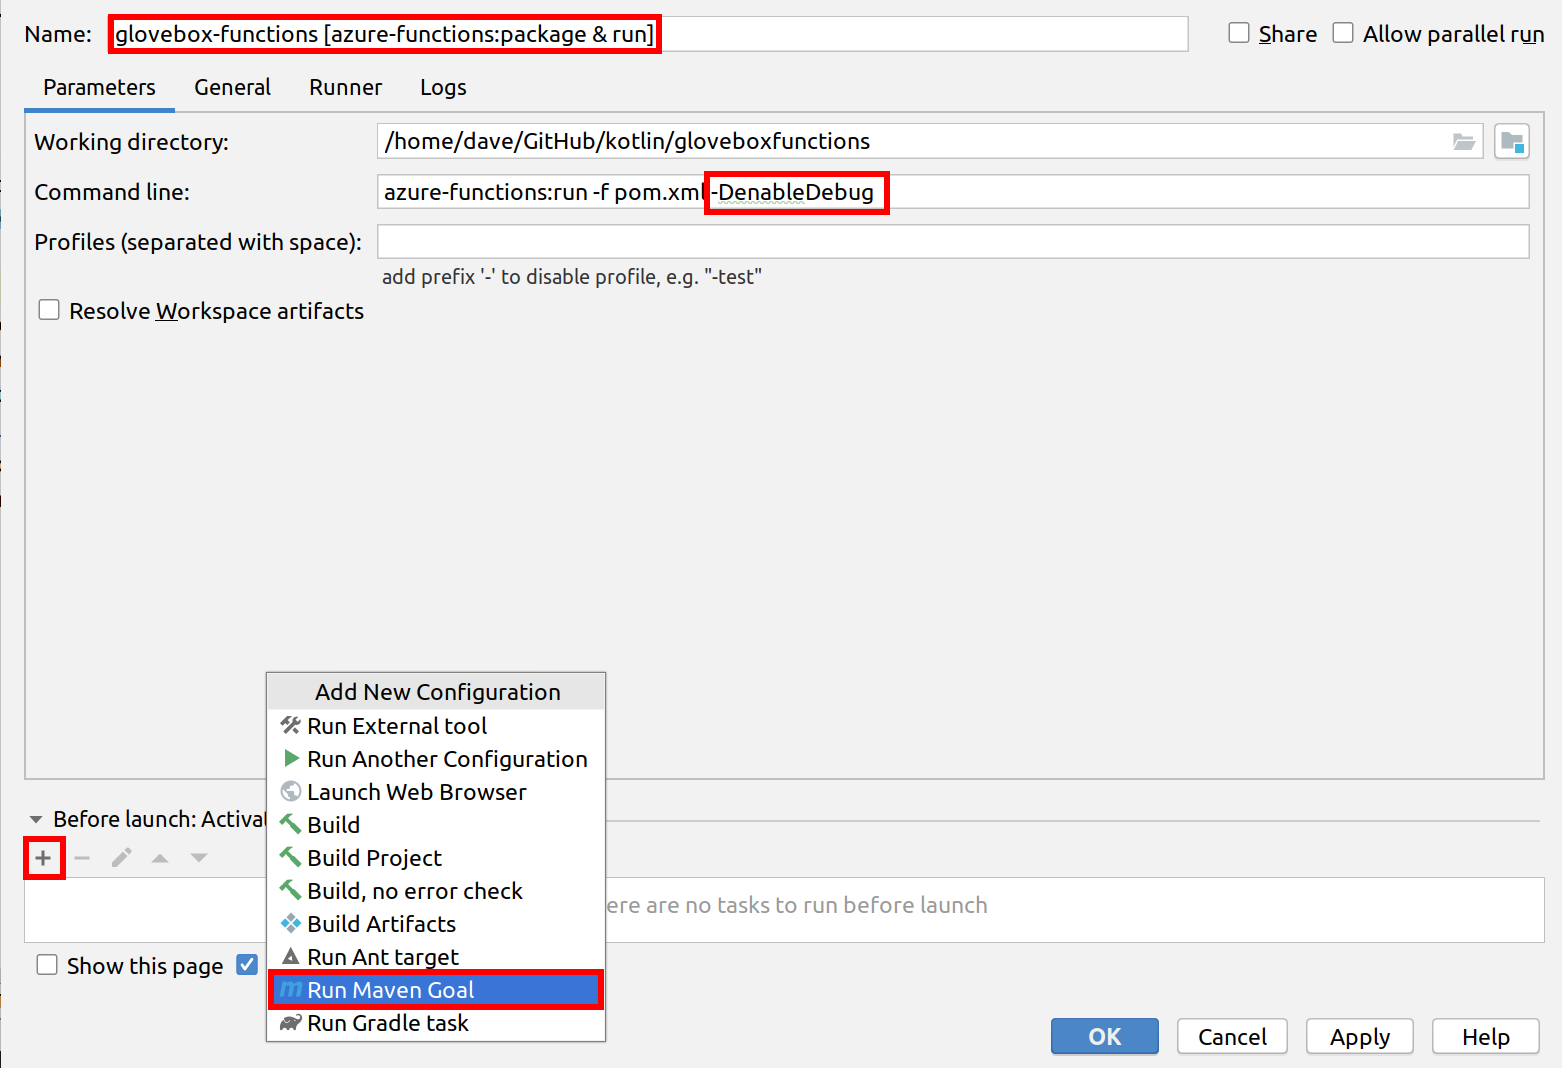Select Run External tool entry
The width and height of the screenshot is (1562, 1068).
pyautogui.click(x=436, y=726)
